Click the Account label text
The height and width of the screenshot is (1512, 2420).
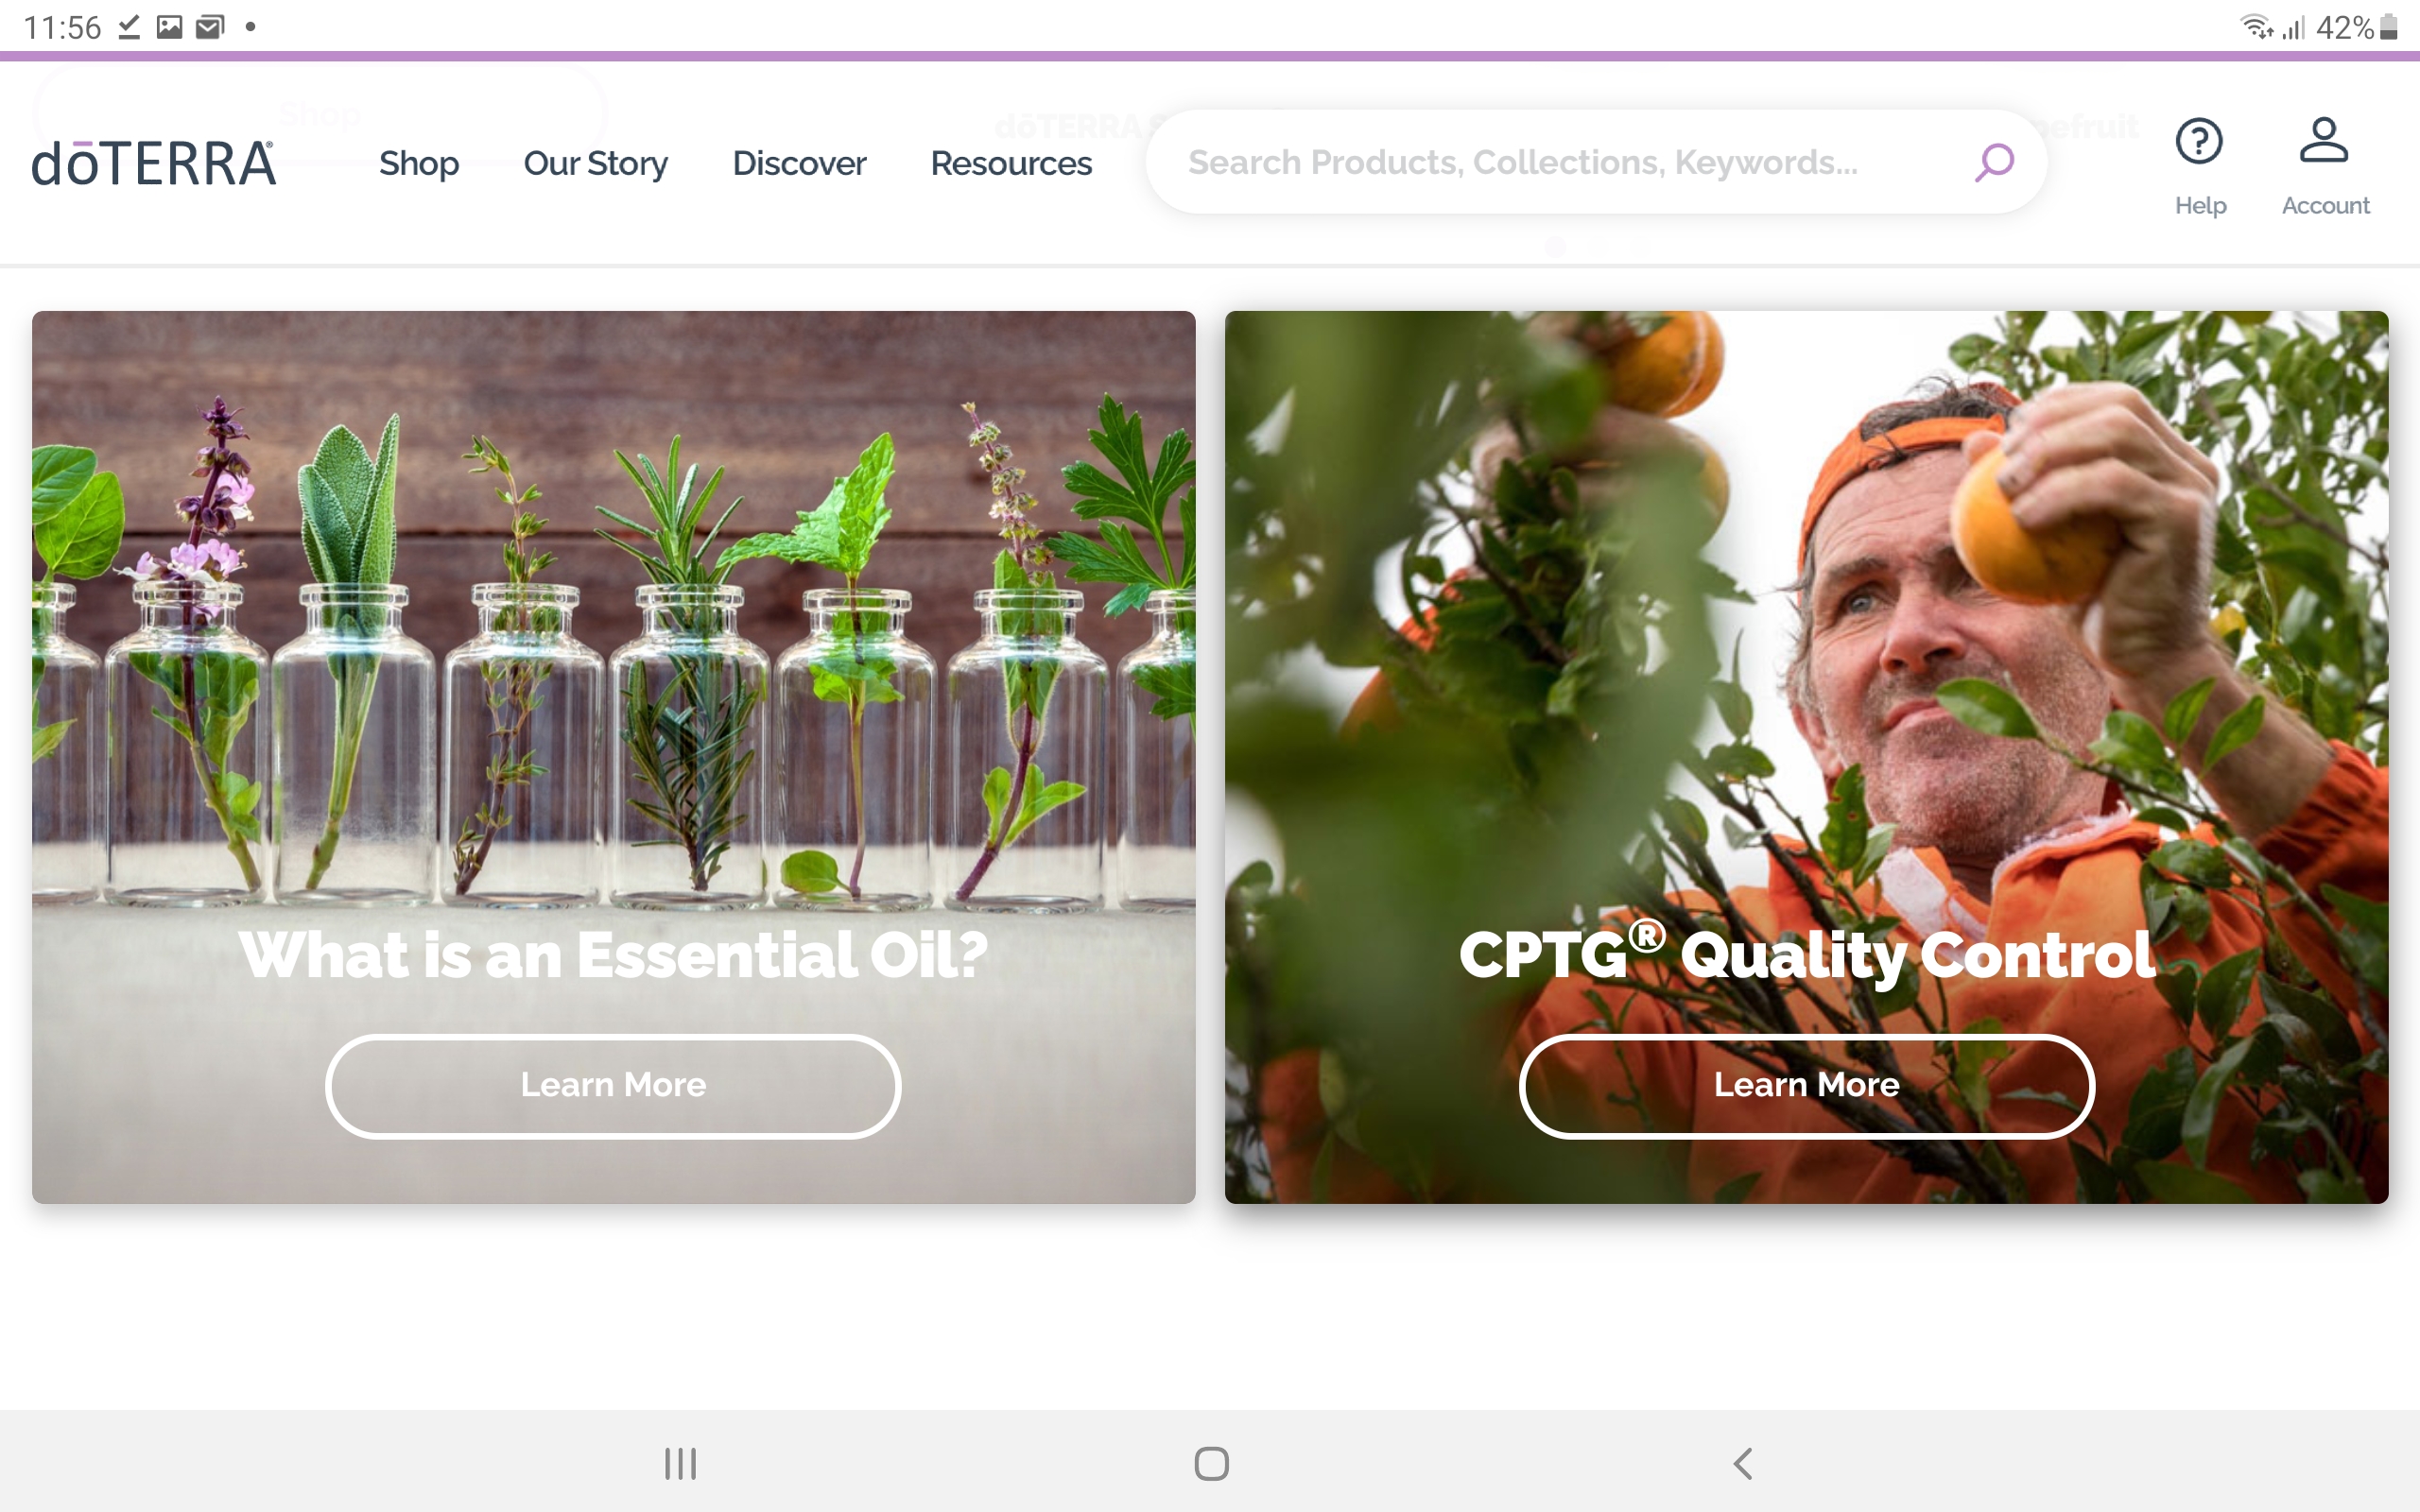coord(2325,205)
